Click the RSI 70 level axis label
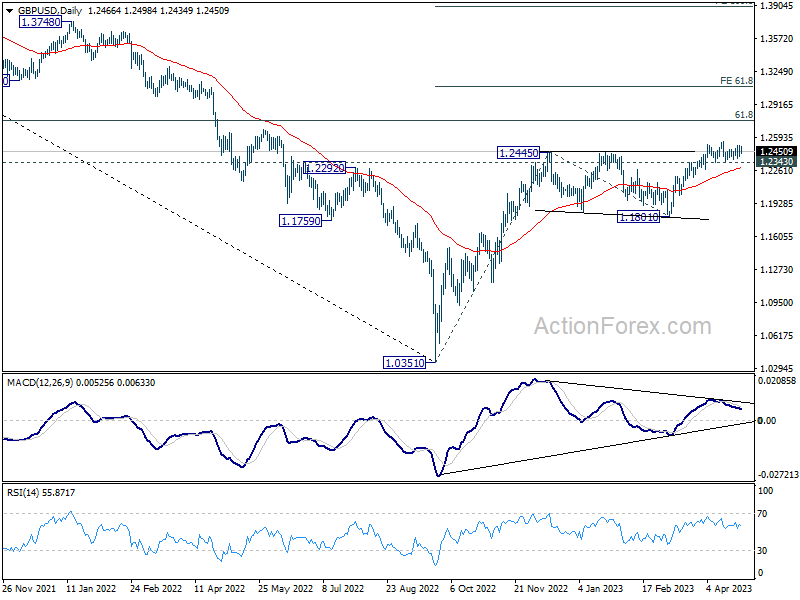The image size is (800, 600). point(762,514)
